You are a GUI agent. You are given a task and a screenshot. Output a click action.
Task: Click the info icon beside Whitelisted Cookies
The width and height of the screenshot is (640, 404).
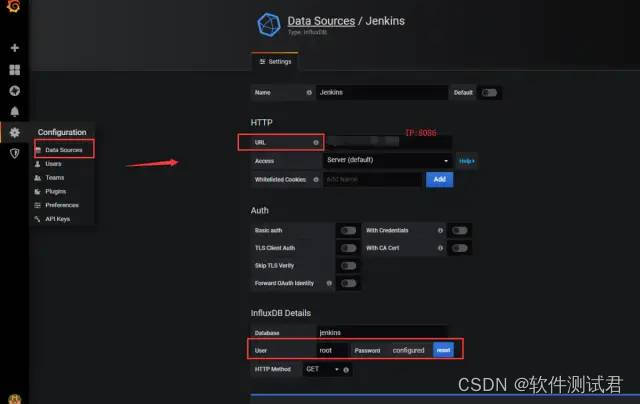pos(316,180)
